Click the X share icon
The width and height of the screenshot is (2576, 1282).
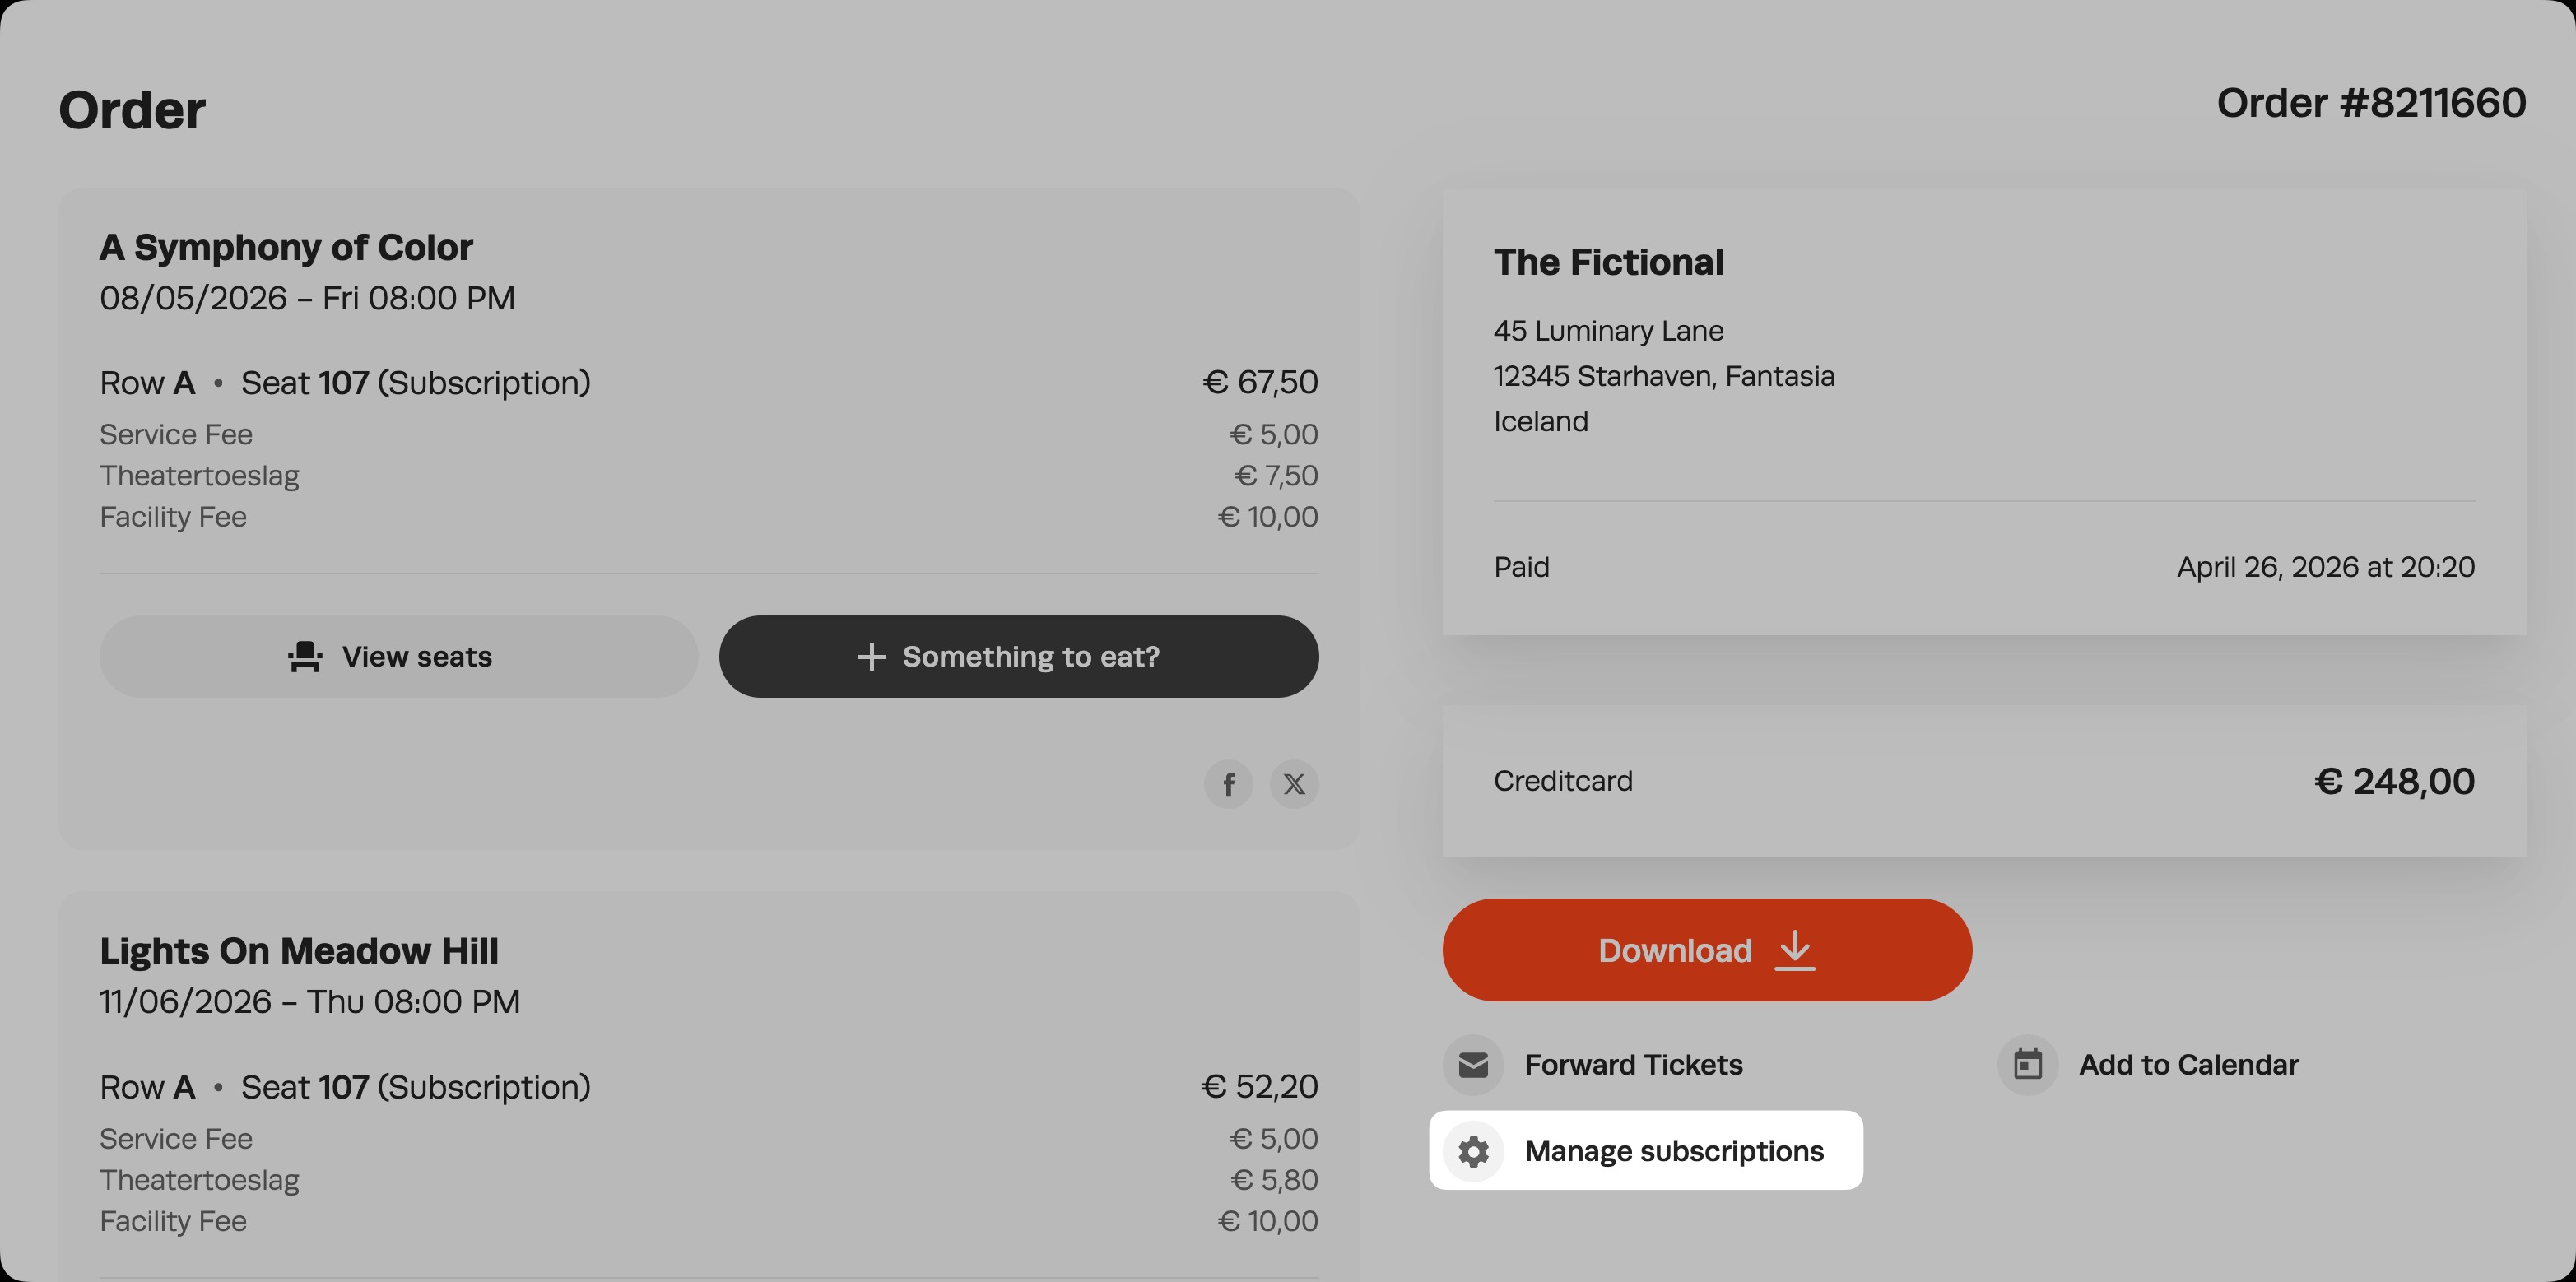(1294, 784)
